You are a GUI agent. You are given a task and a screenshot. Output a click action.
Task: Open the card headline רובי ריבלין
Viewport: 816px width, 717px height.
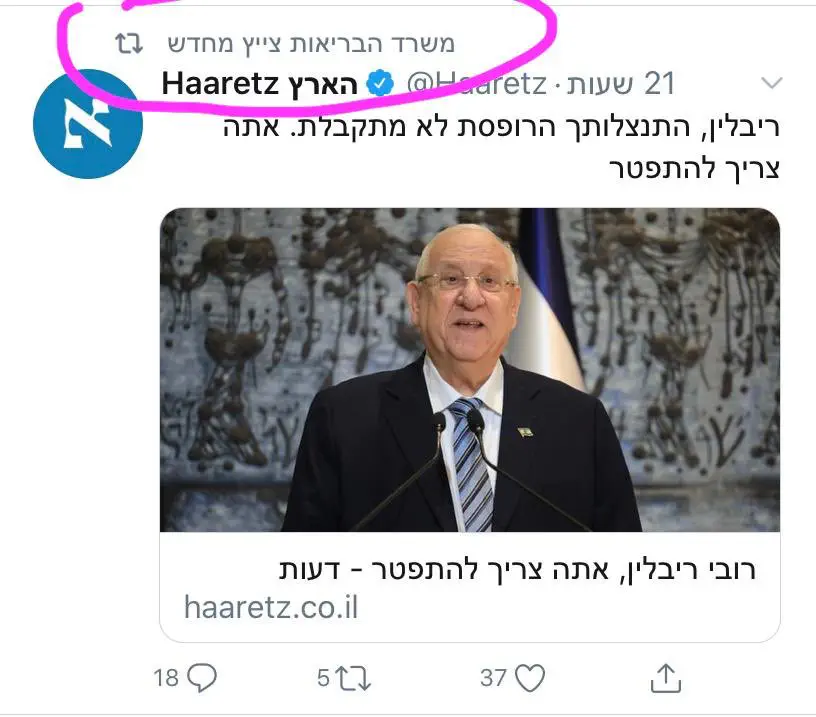tap(517, 570)
